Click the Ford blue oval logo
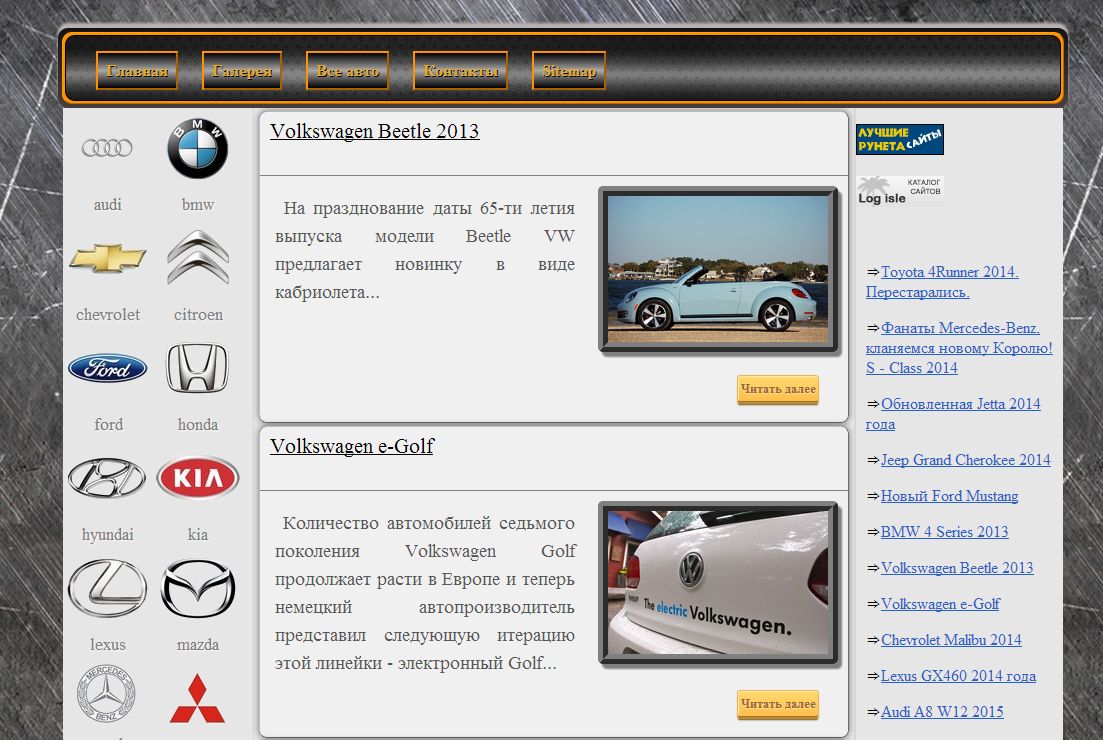 [108, 368]
